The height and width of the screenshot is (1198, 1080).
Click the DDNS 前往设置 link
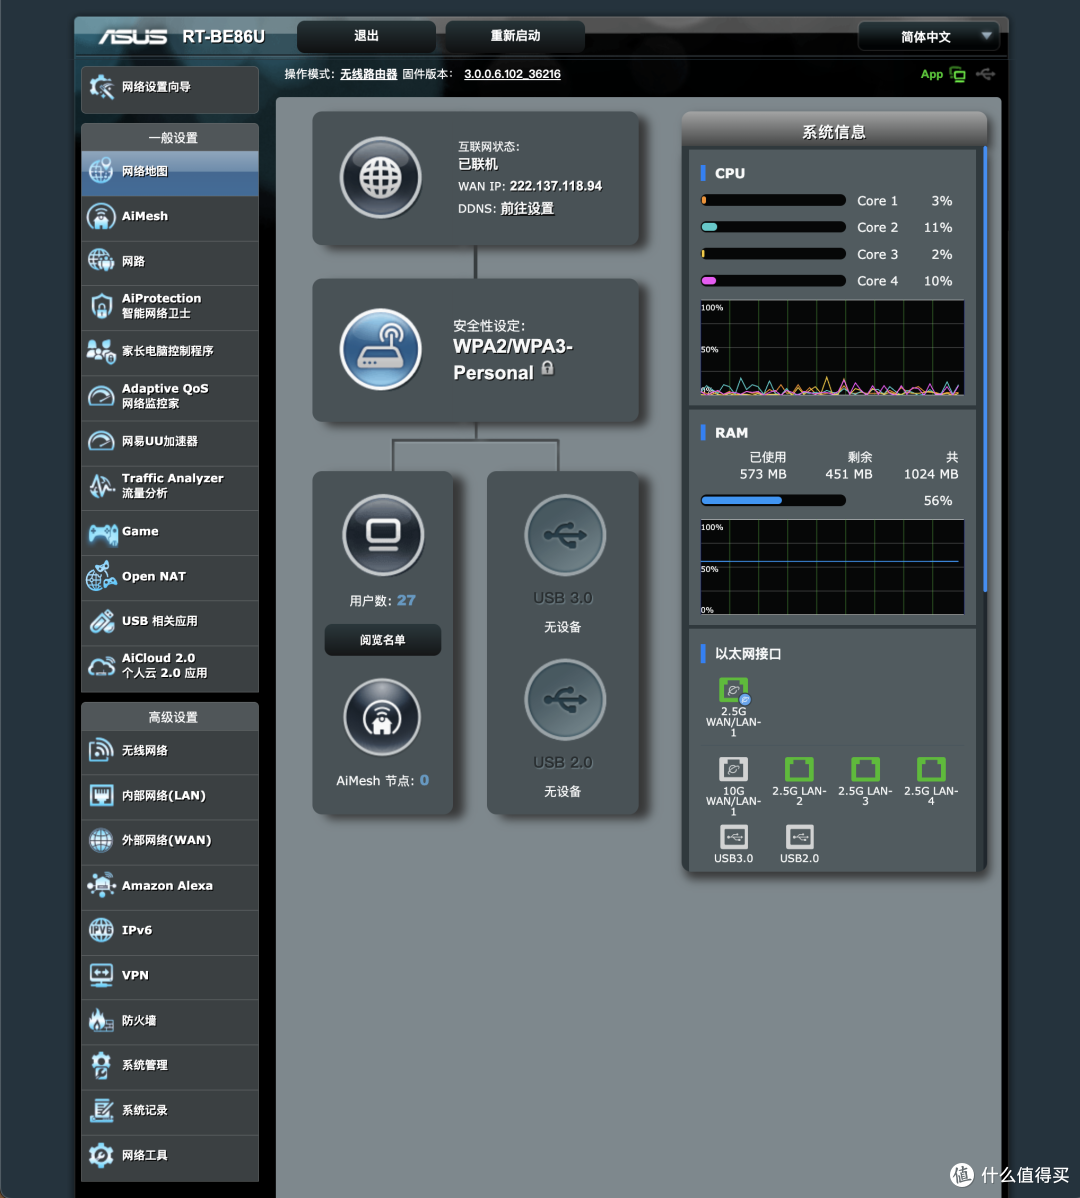pyautogui.click(x=527, y=209)
